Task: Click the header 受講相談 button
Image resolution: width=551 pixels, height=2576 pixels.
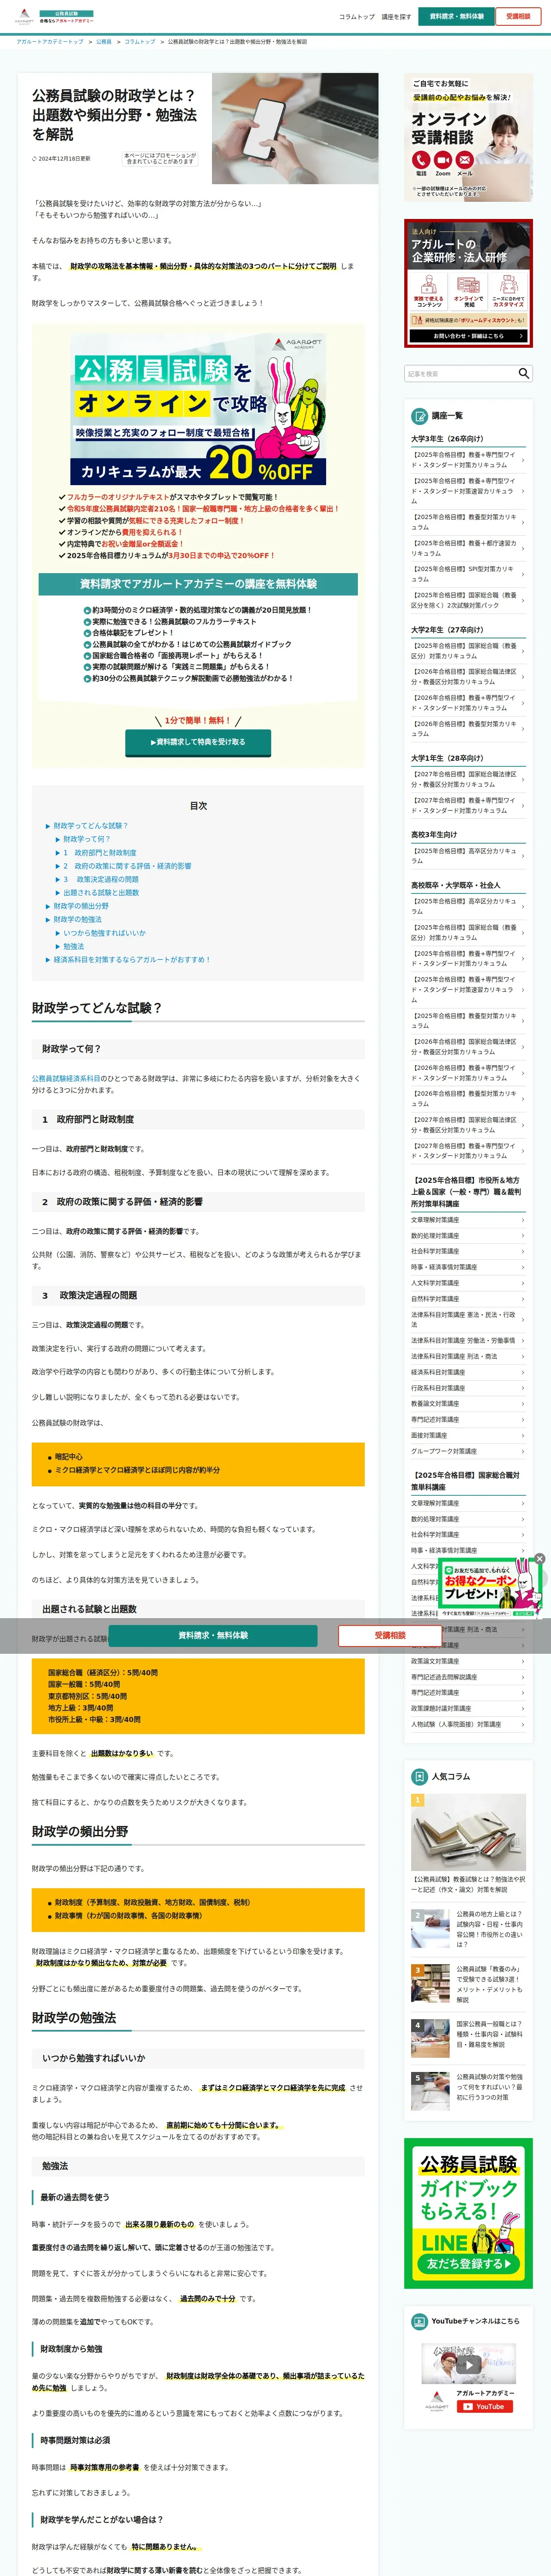Action: click(x=518, y=17)
